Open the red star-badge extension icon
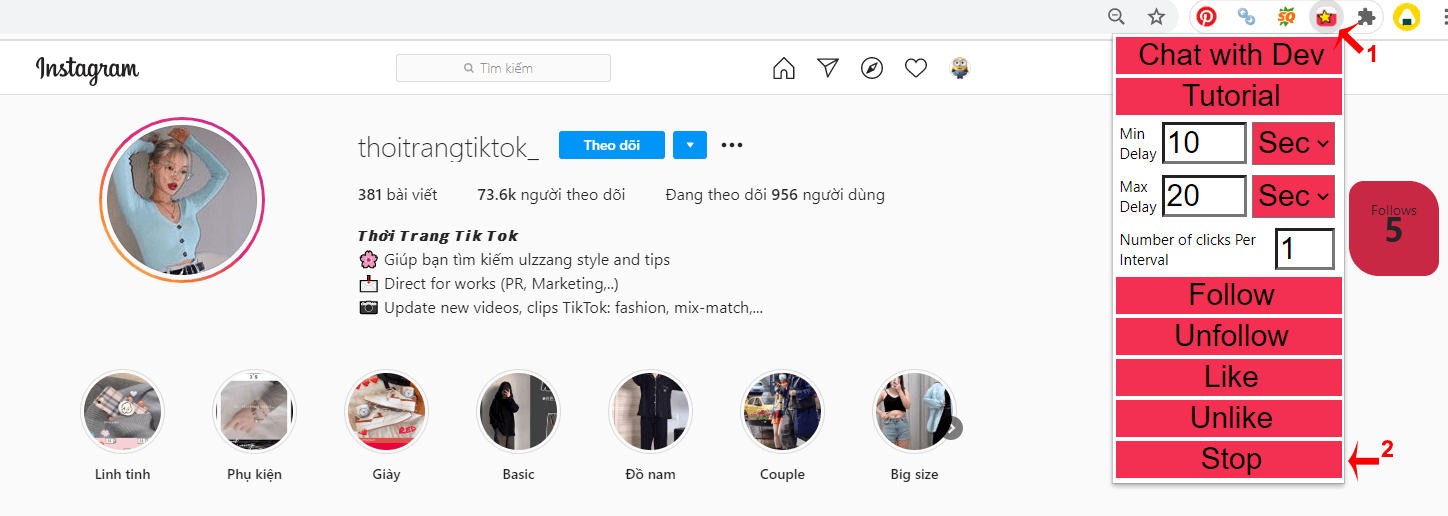The image size is (1448, 516). click(x=1326, y=17)
